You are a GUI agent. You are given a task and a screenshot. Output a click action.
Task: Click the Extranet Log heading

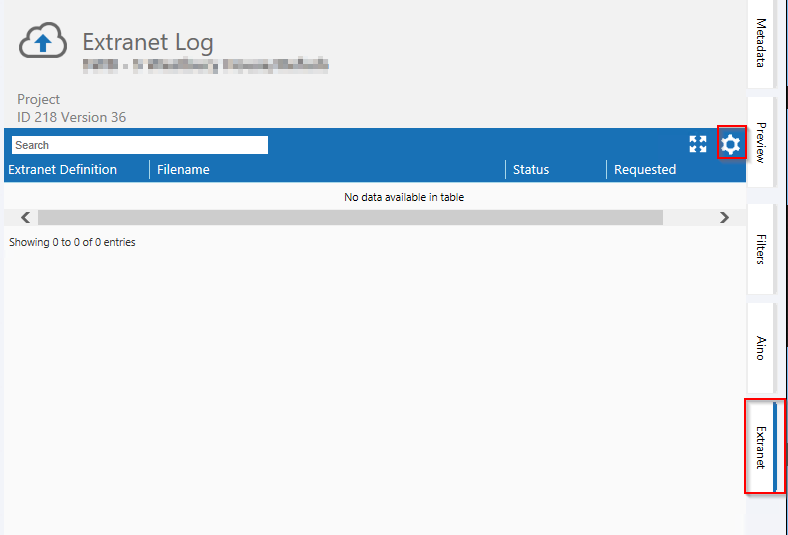pyautogui.click(x=148, y=42)
